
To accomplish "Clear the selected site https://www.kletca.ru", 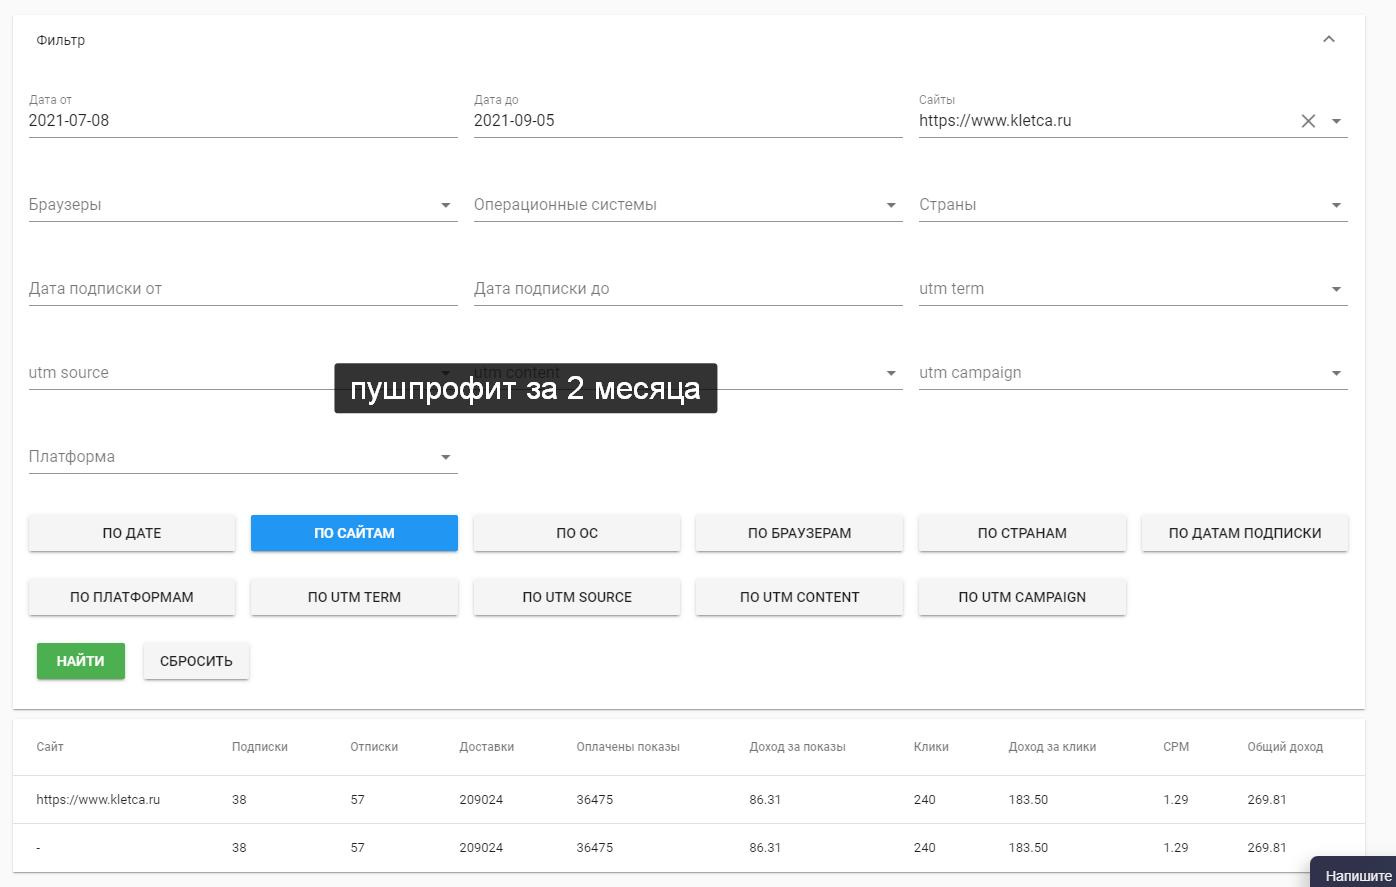I will coord(1308,121).
